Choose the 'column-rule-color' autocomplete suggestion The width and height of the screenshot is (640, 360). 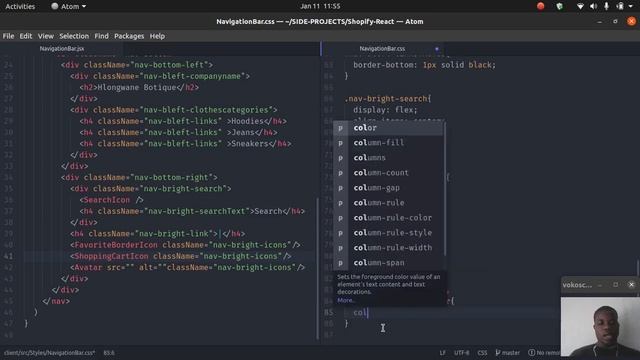389,218
